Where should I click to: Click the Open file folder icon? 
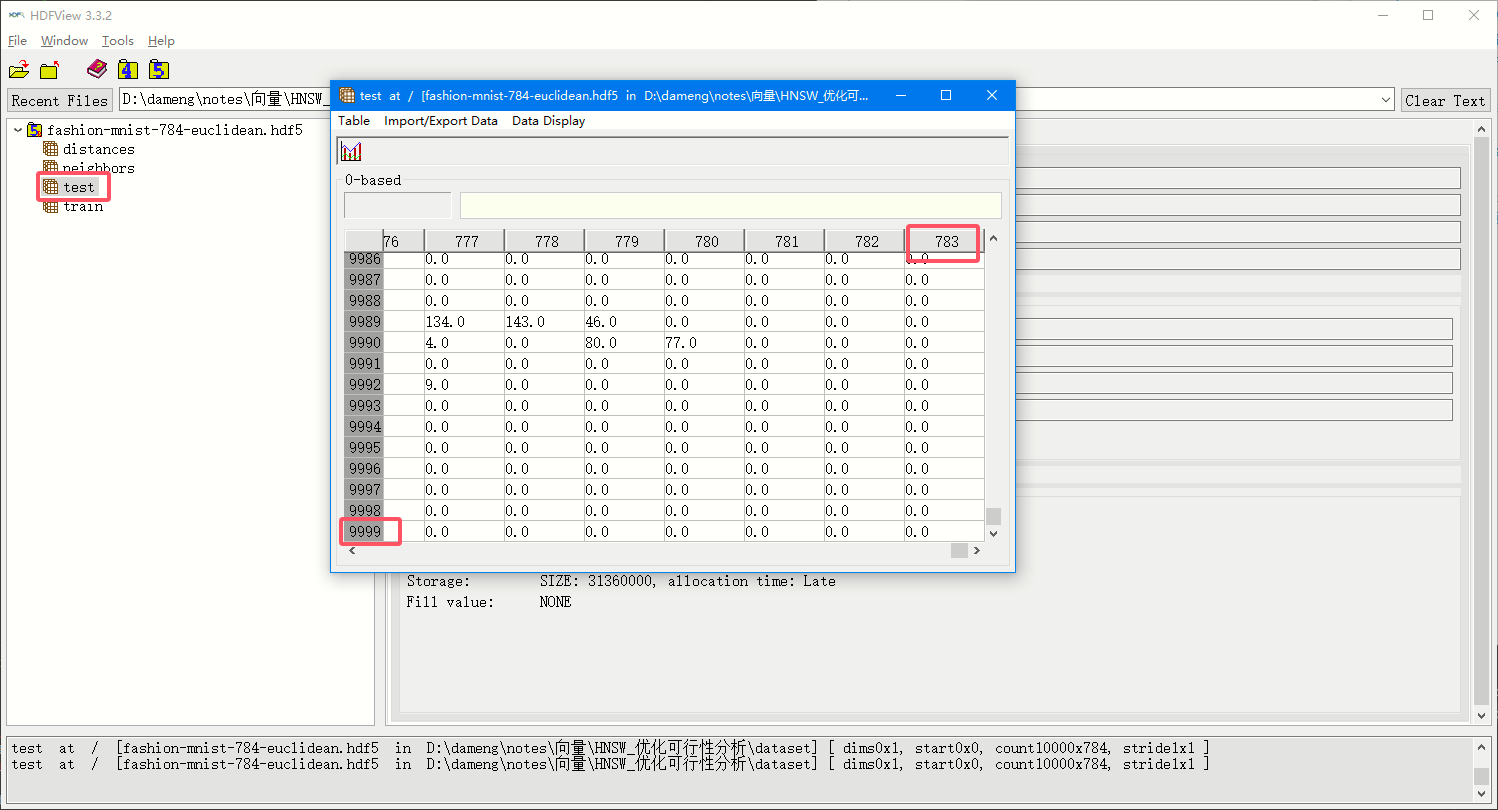point(19,70)
